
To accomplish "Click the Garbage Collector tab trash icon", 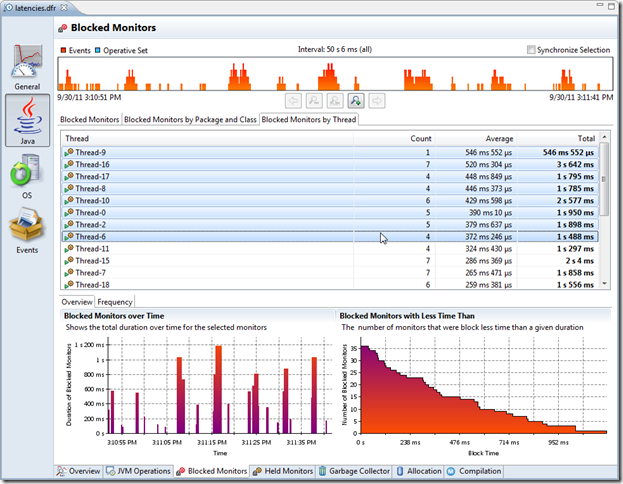I will point(323,471).
